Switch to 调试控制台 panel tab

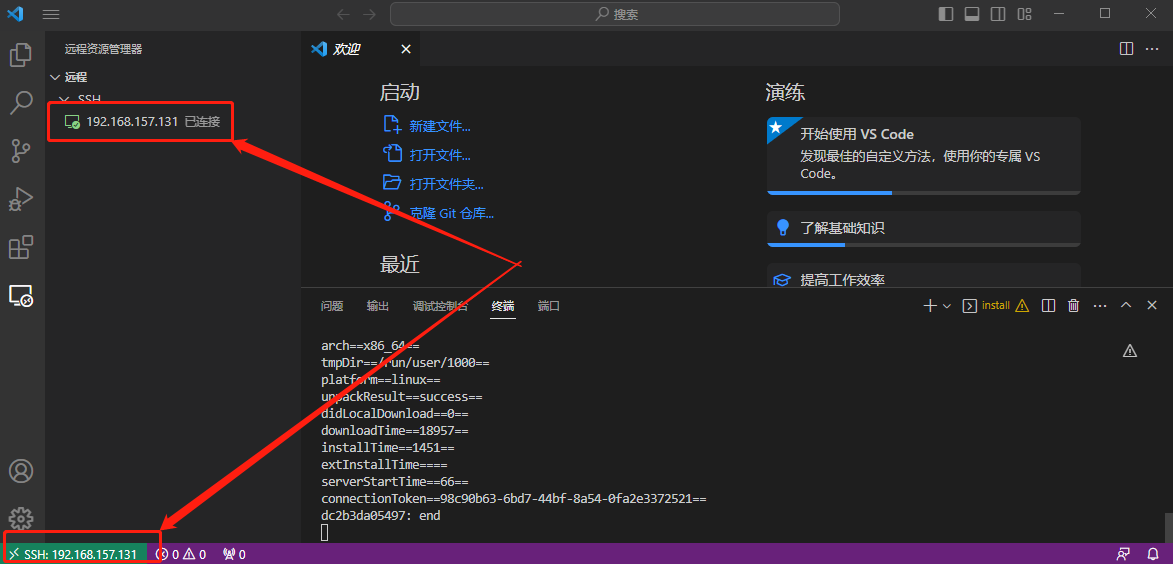(441, 306)
